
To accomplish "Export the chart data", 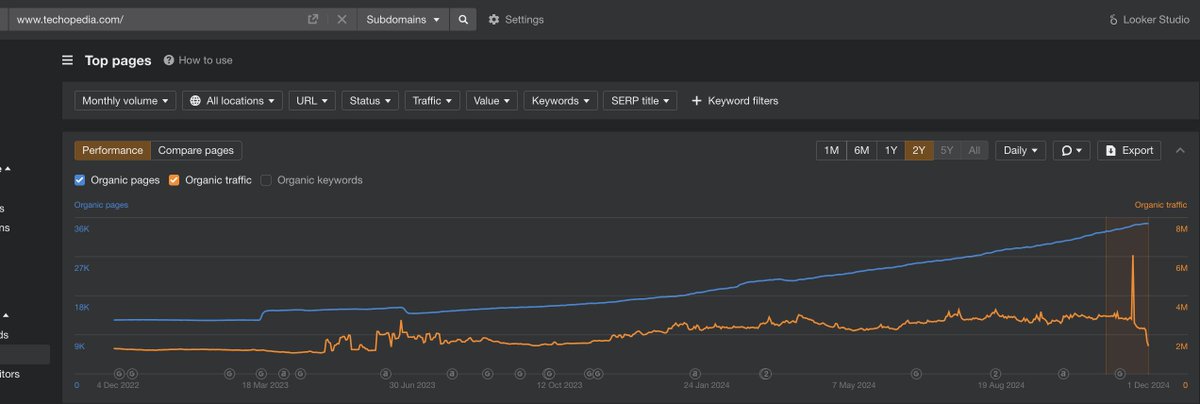I will [x=1129, y=150].
